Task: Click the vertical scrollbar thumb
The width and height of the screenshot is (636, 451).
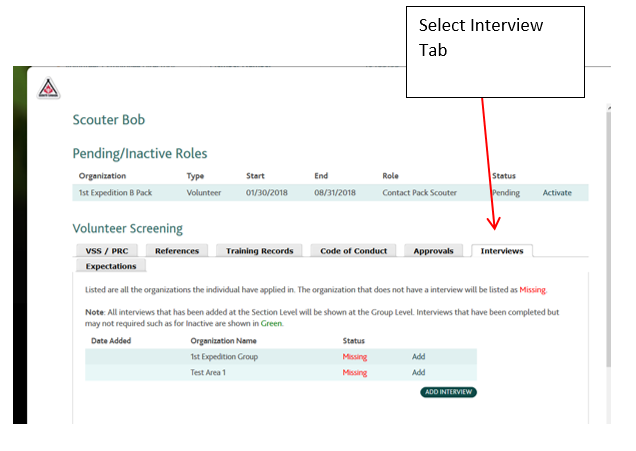Action: click(x=608, y=239)
